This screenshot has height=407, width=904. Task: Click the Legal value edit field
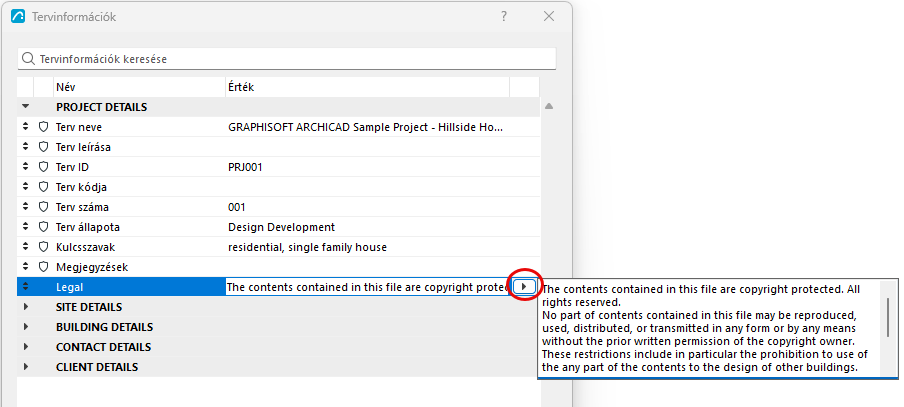(367, 287)
